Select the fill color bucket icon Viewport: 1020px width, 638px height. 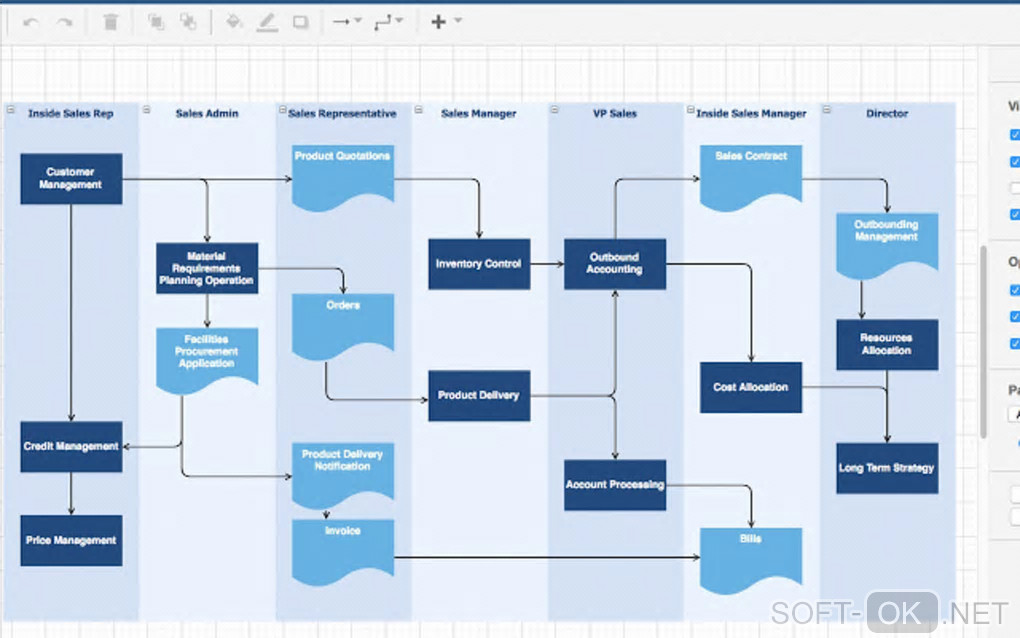(x=234, y=22)
